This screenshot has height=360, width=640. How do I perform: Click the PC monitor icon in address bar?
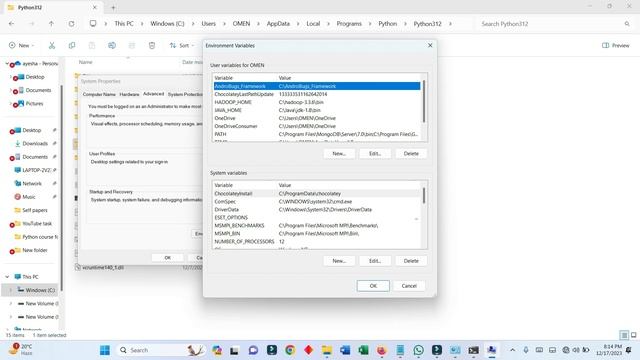point(93,24)
